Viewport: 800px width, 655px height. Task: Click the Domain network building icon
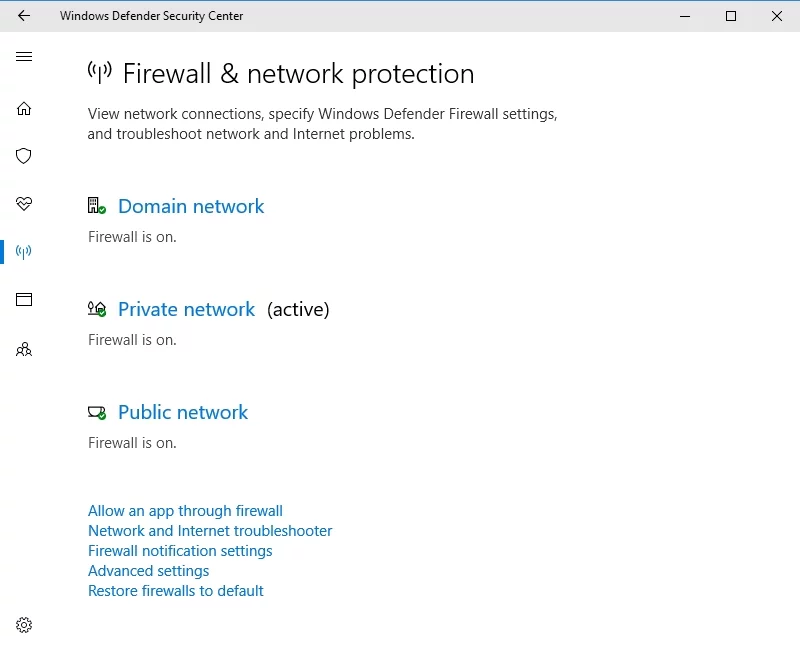pyautogui.click(x=96, y=206)
